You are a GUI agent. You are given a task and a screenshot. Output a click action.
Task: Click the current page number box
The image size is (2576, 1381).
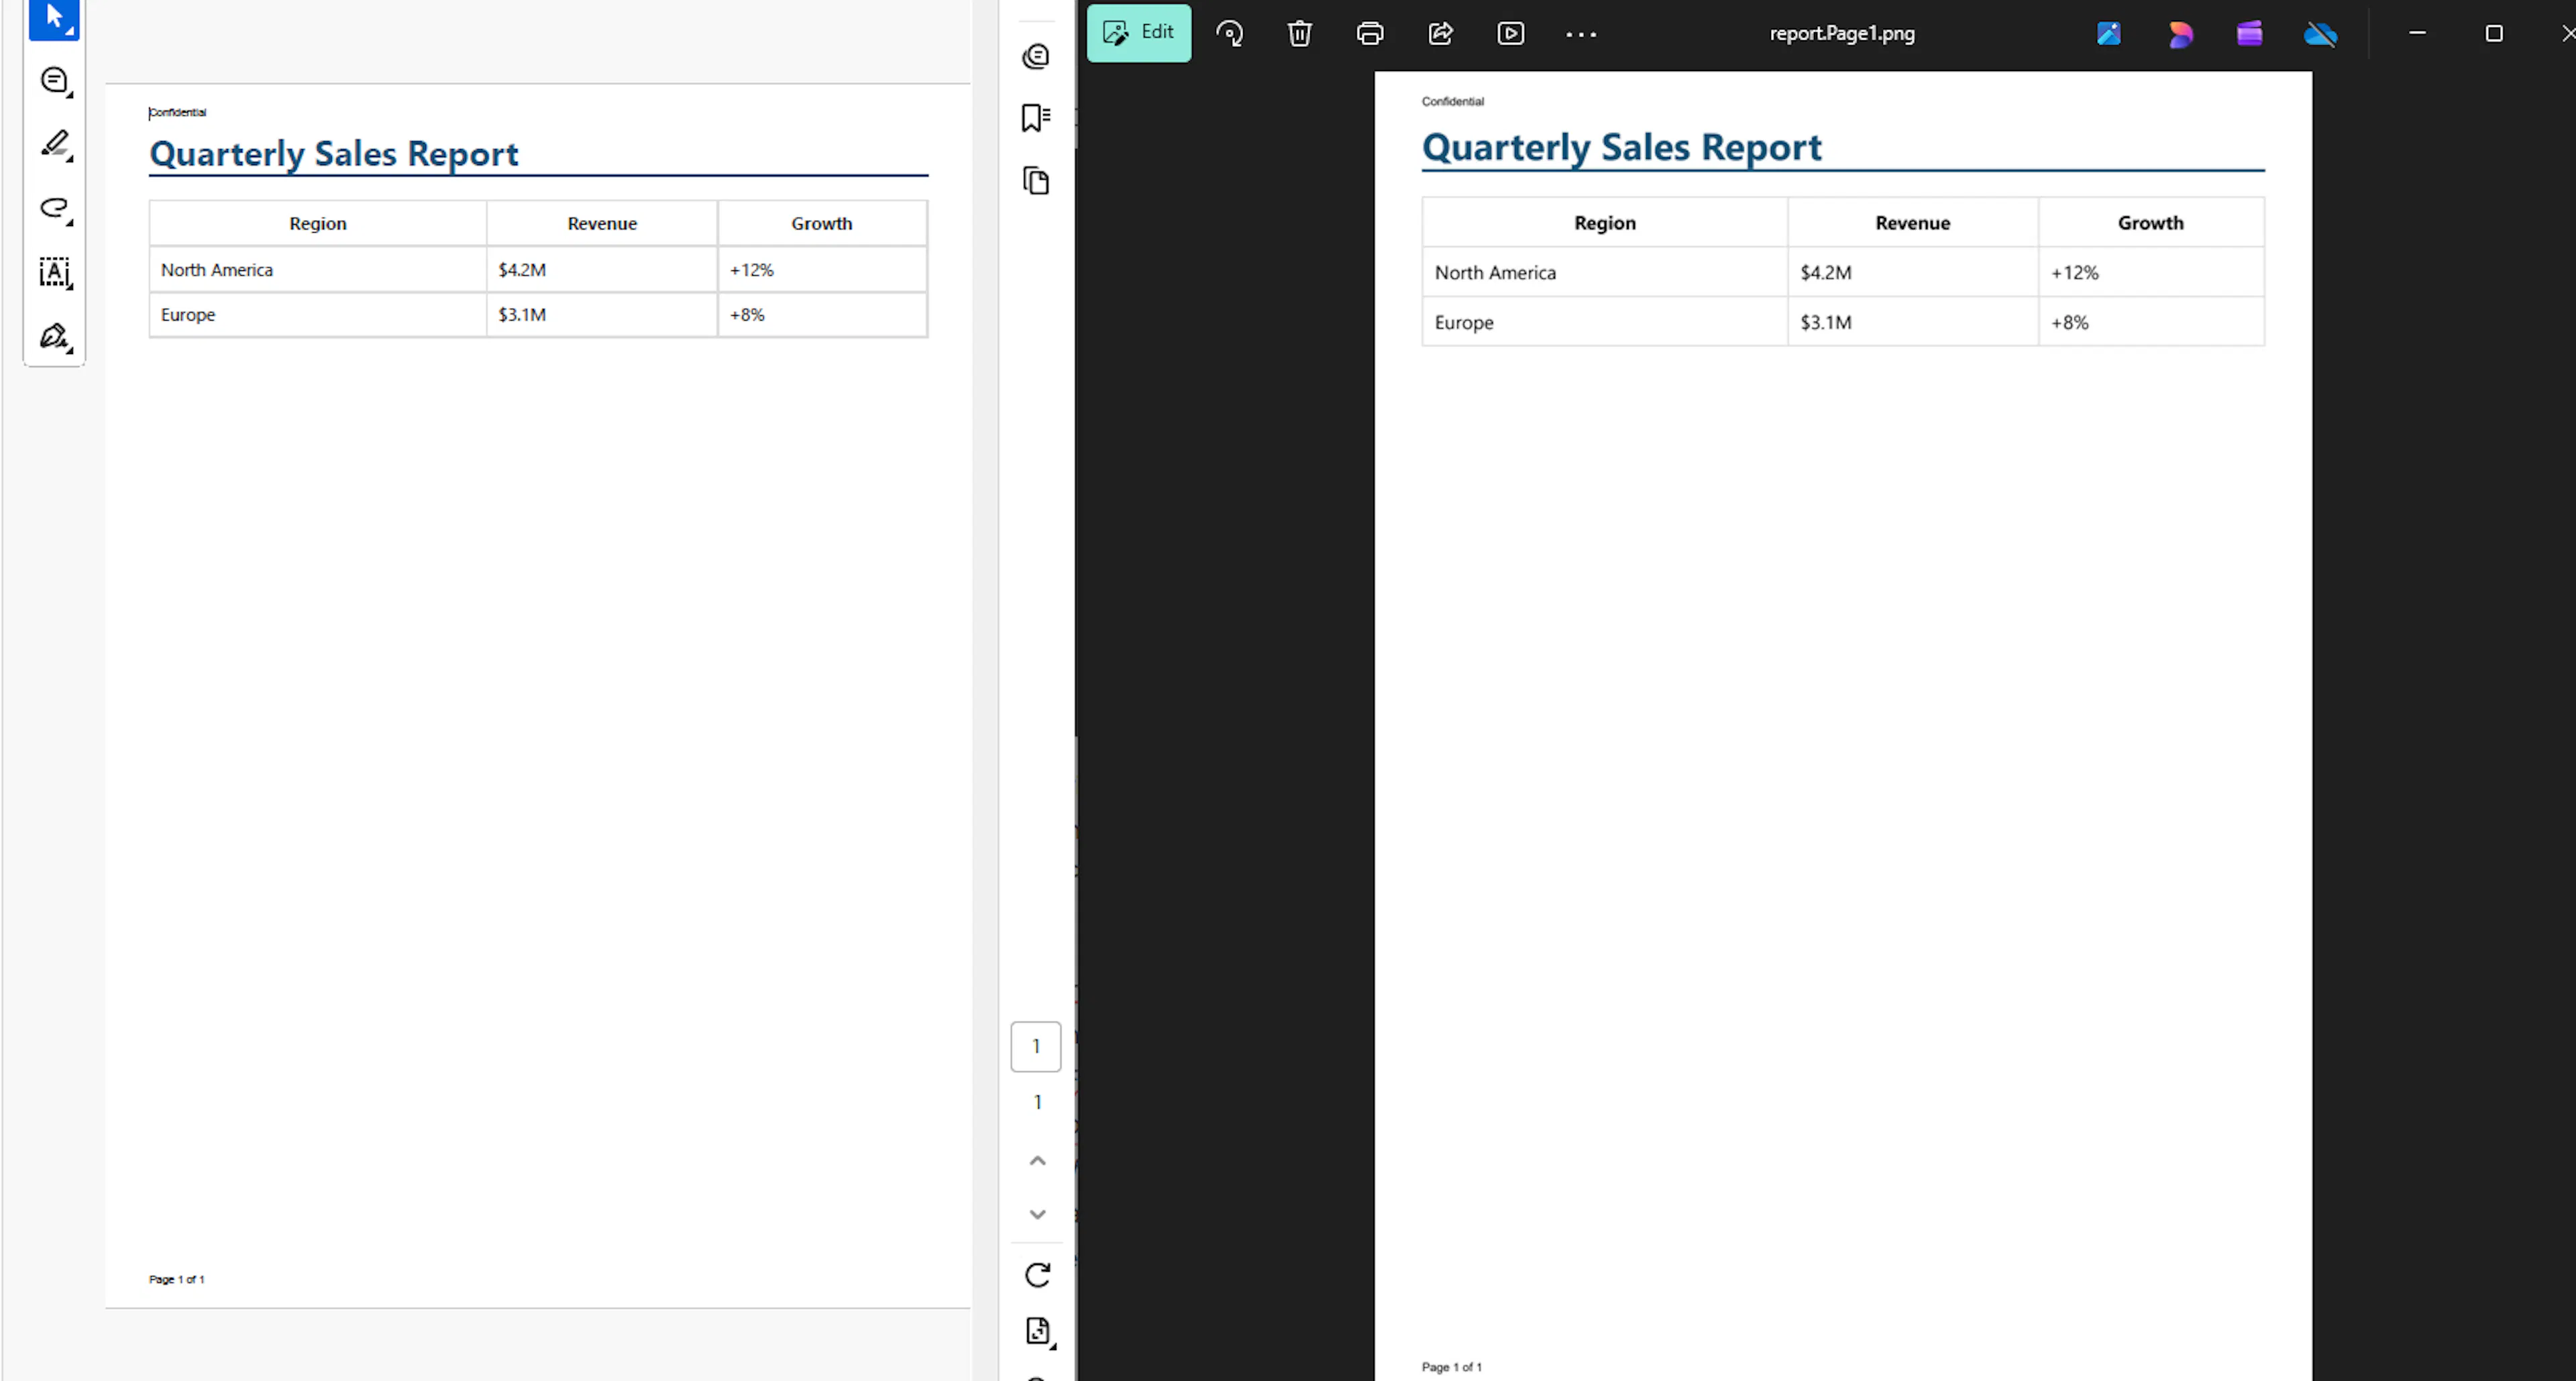coord(1036,1047)
